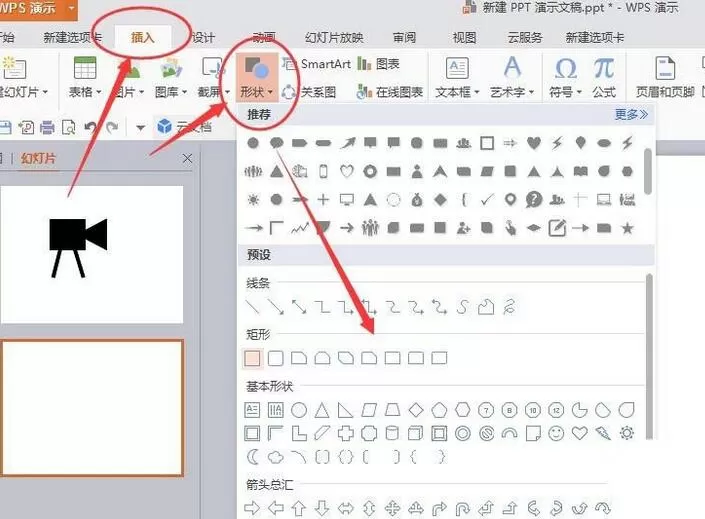Choose the rounded rectangle in 矩形
The height and width of the screenshot is (519, 705).
pos(276,358)
